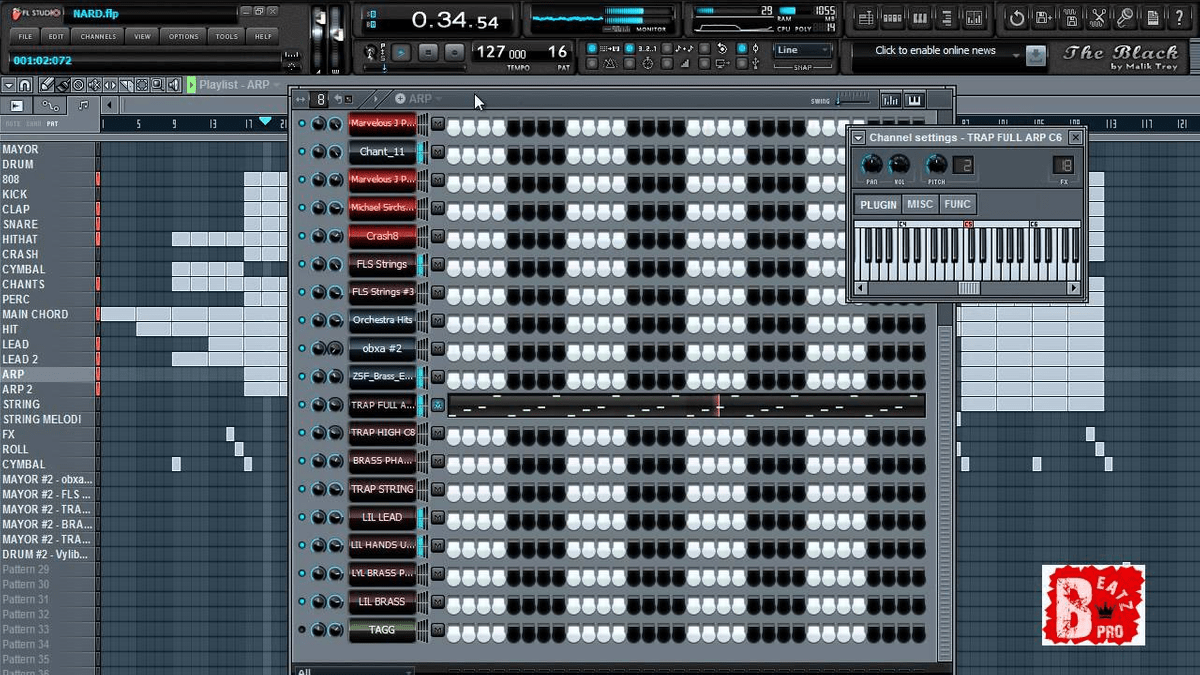The image size is (1200, 675).
Task: Select the PLUGIN tab in Channel settings
Action: 878,204
